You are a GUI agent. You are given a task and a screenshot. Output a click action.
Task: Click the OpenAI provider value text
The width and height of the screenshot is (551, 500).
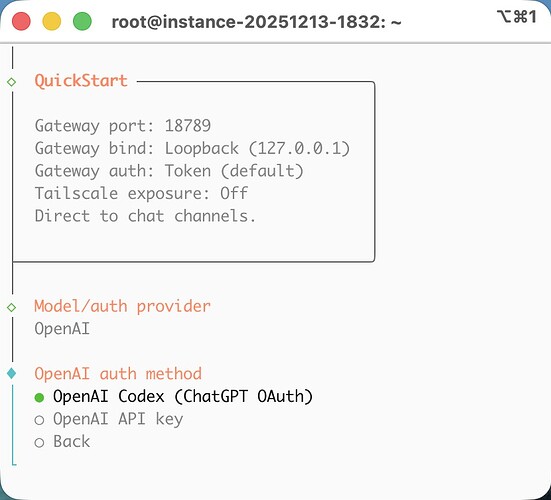[62, 329]
